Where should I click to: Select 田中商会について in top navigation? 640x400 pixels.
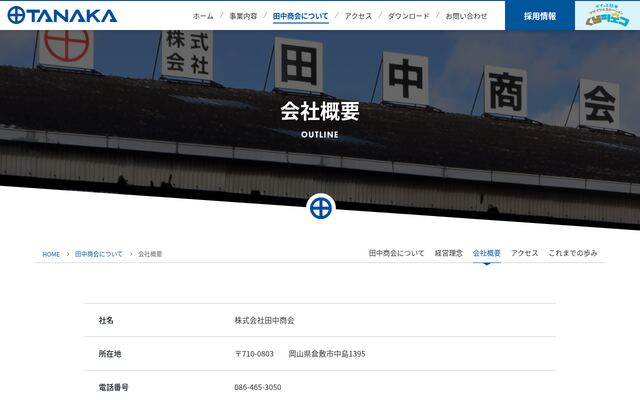click(300, 16)
